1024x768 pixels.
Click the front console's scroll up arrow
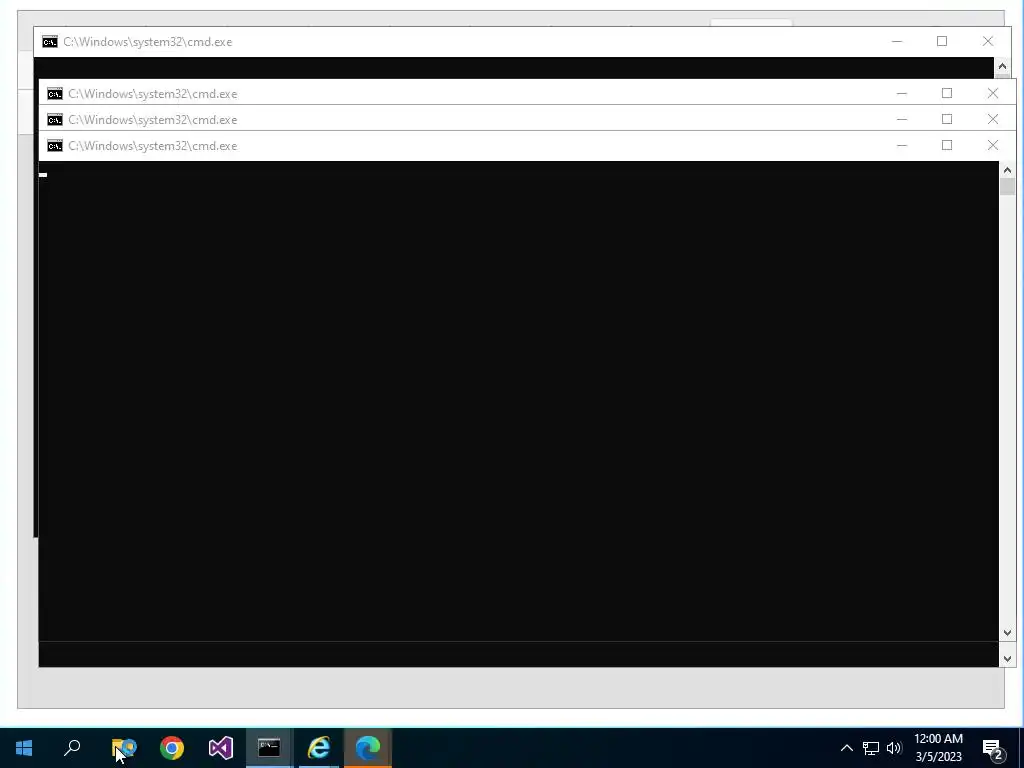coord(1007,170)
